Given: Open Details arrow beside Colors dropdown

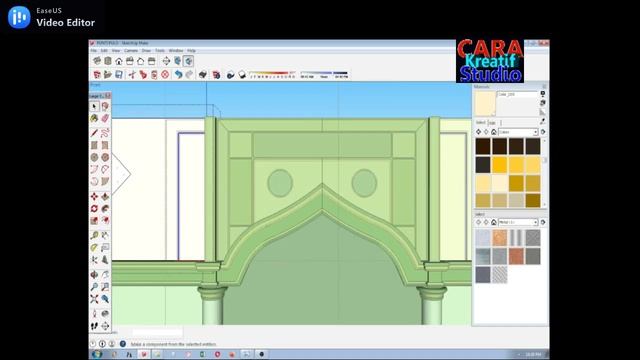Looking at the screenshot, I should click(x=543, y=132).
